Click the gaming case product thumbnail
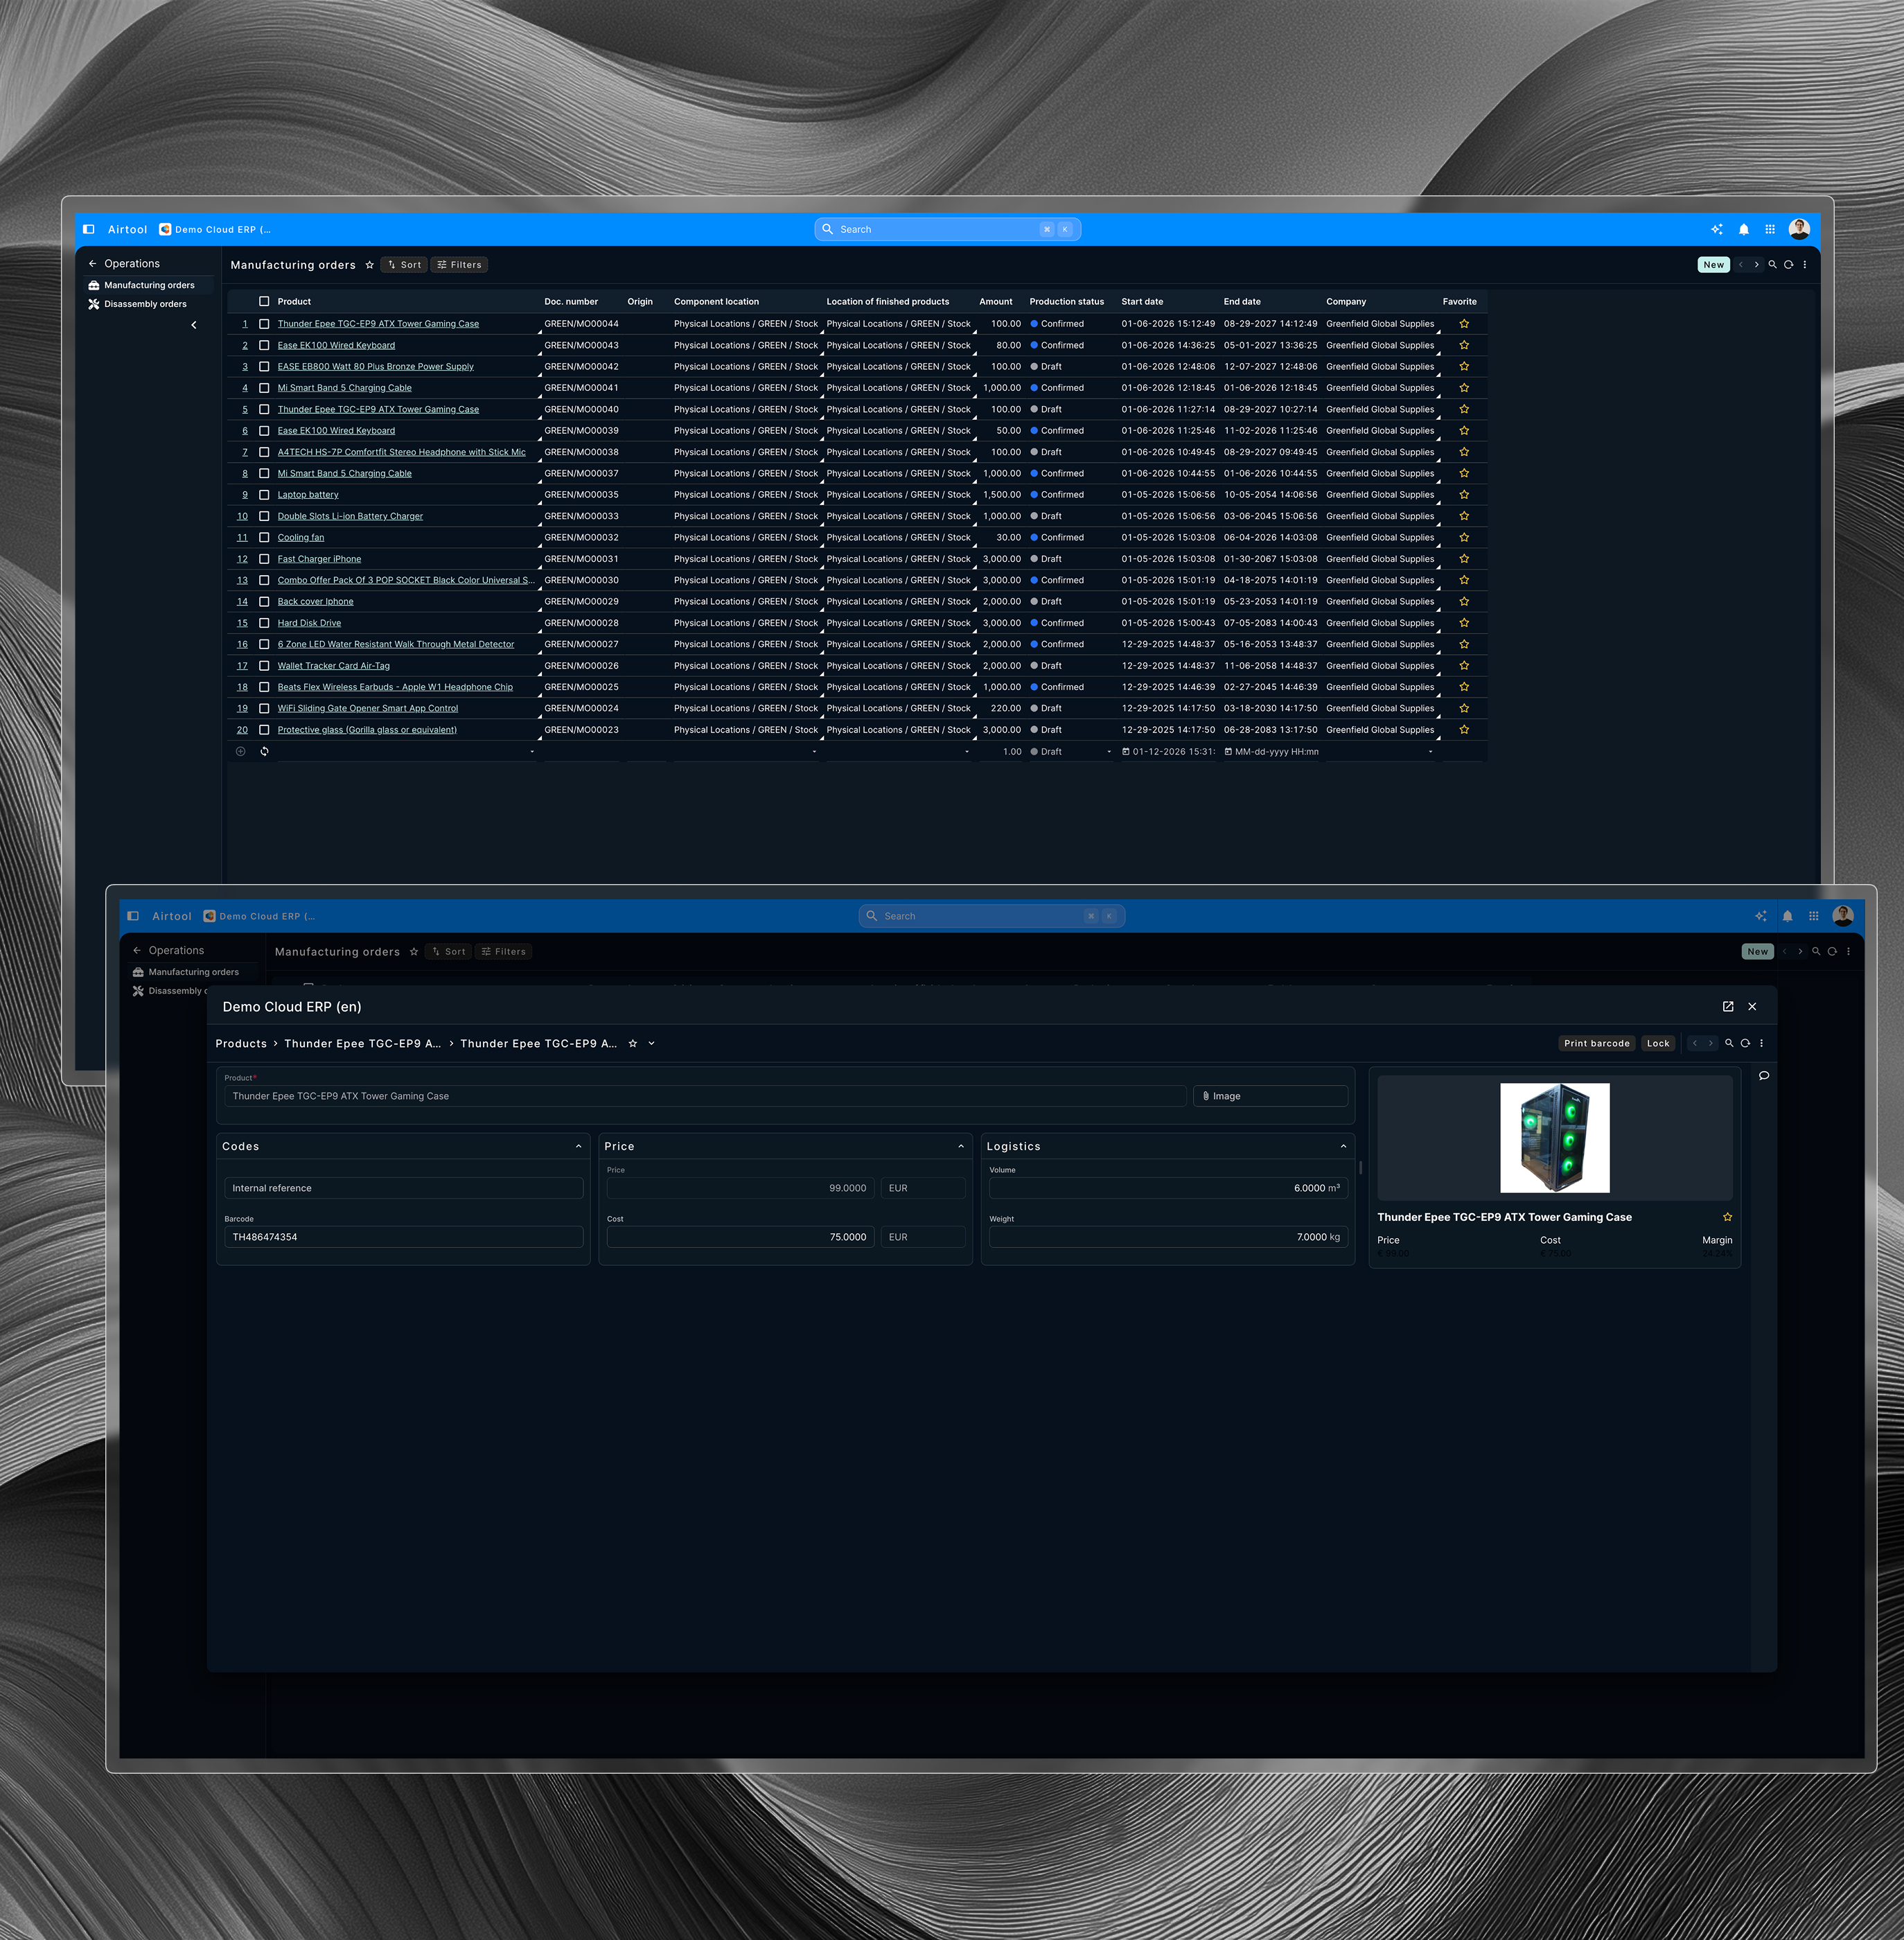The width and height of the screenshot is (1904, 1940). (1554, 1138)
